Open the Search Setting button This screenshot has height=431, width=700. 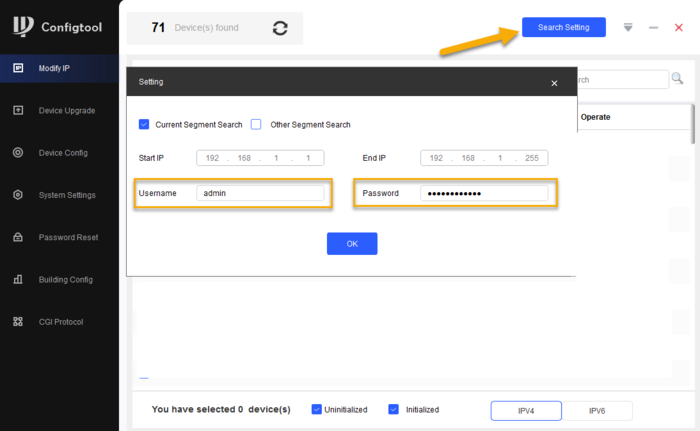(x=563, y=28)
